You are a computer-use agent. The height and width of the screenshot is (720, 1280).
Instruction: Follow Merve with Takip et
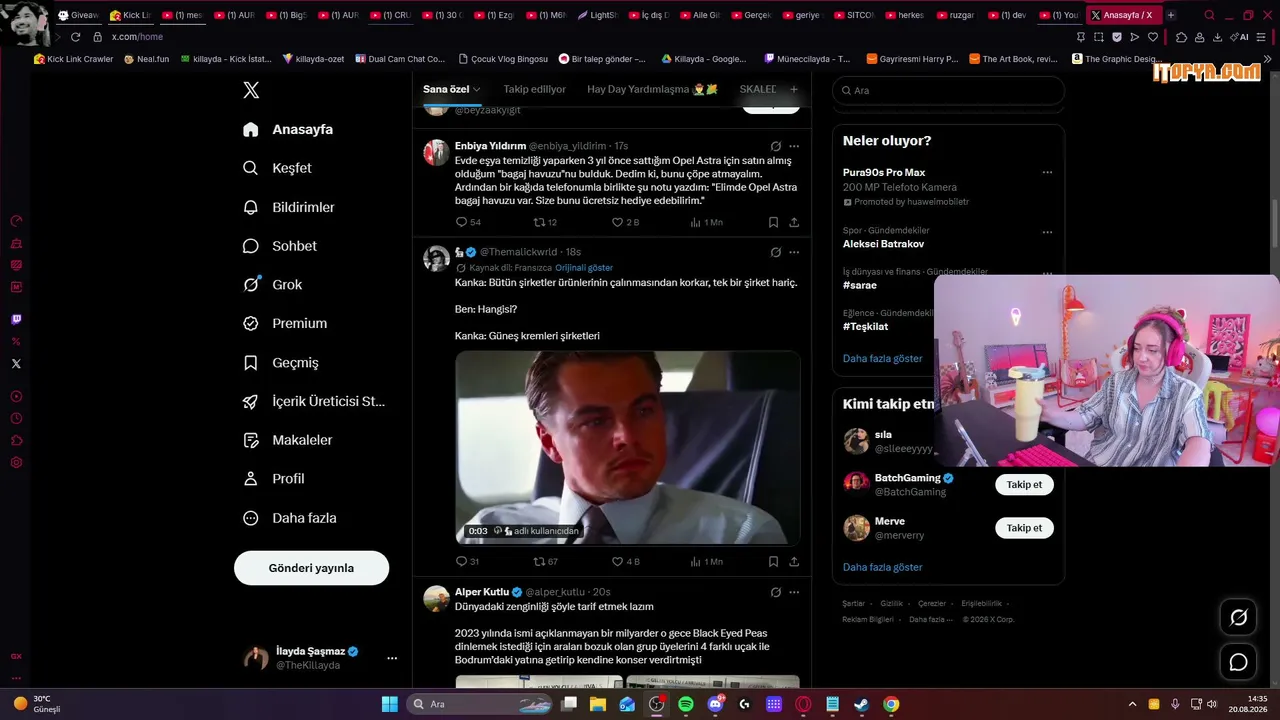1024,528
